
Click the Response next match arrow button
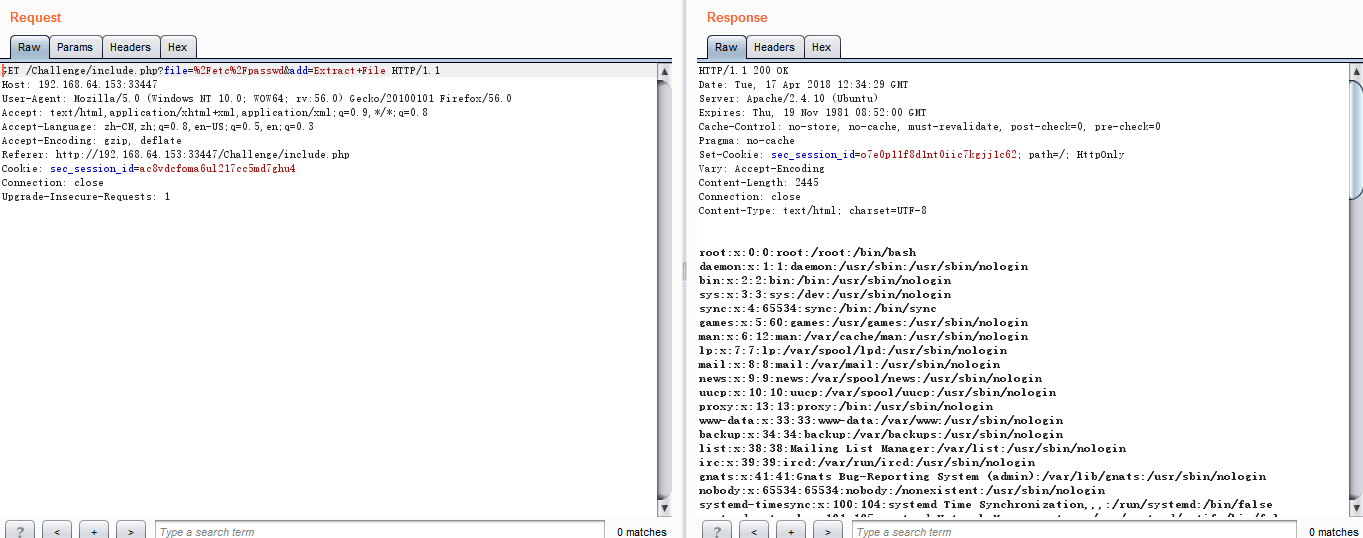828,531
